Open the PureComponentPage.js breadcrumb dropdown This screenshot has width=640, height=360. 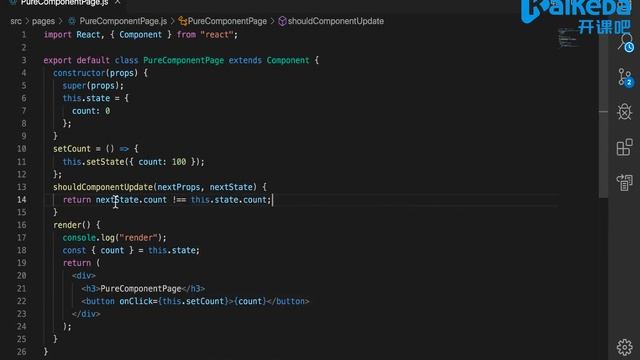[123, 21]
